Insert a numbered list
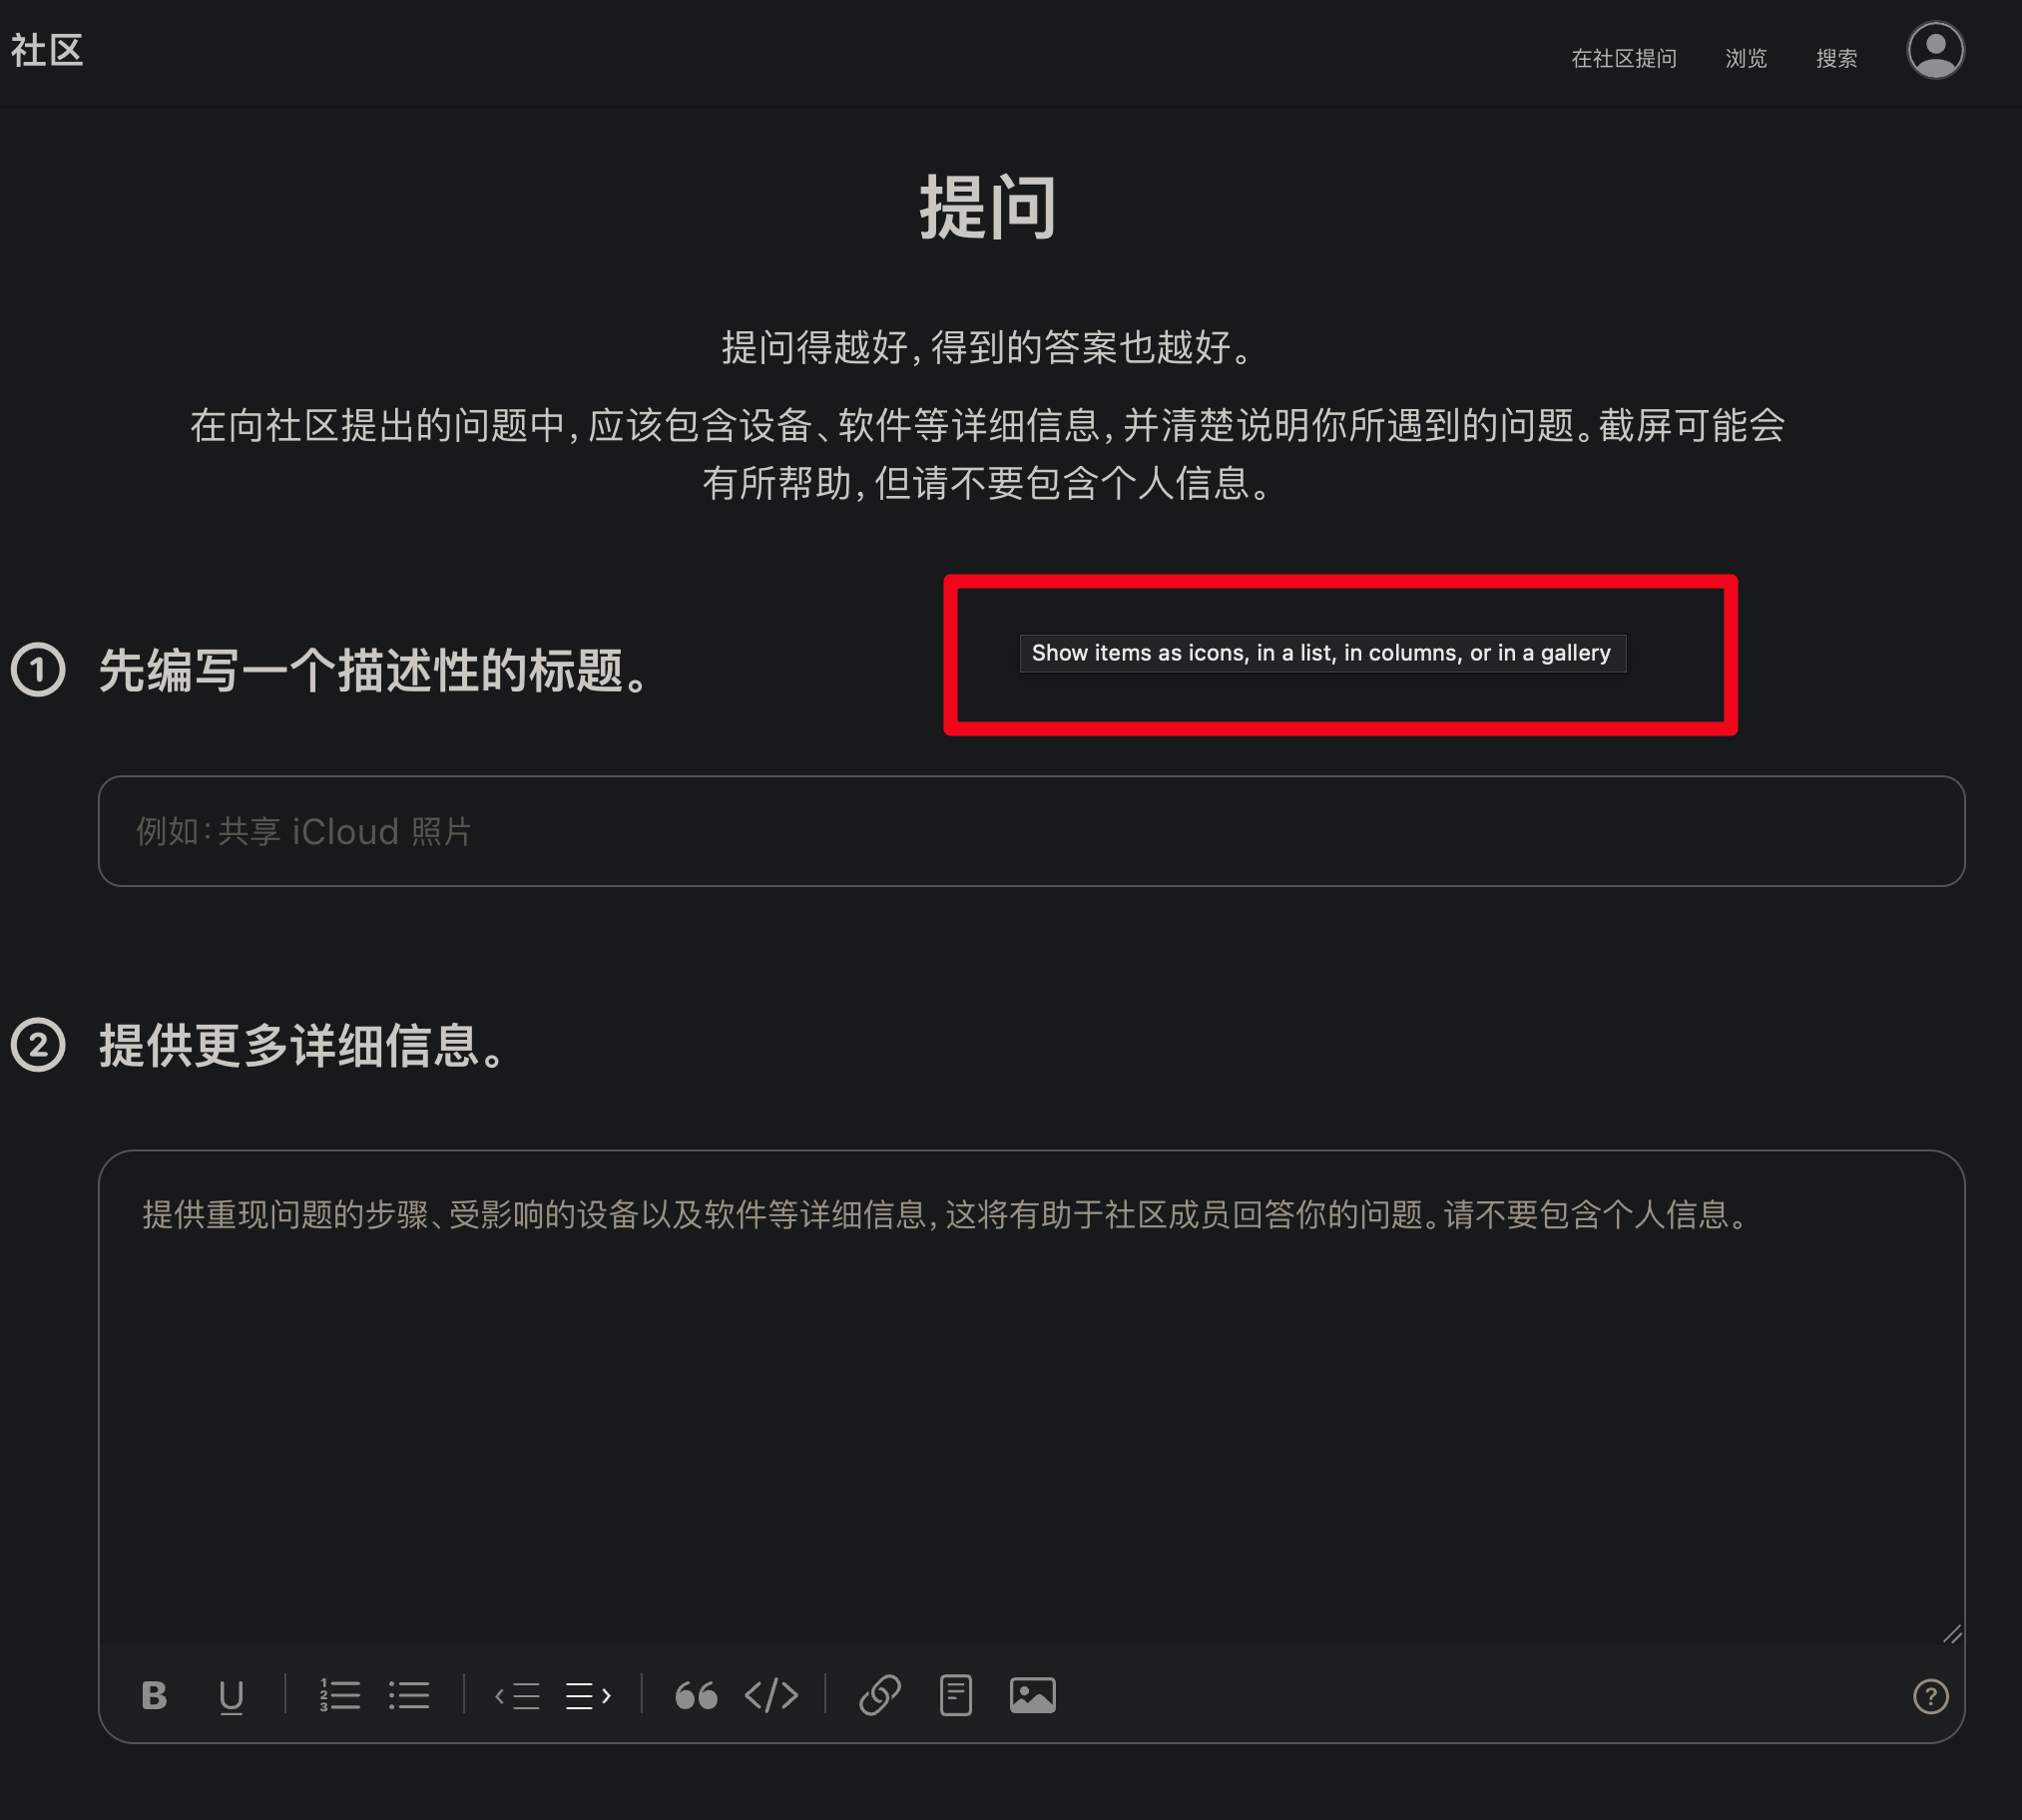The width and height of the screenshot is (2022, 1820). (339, 1695)
